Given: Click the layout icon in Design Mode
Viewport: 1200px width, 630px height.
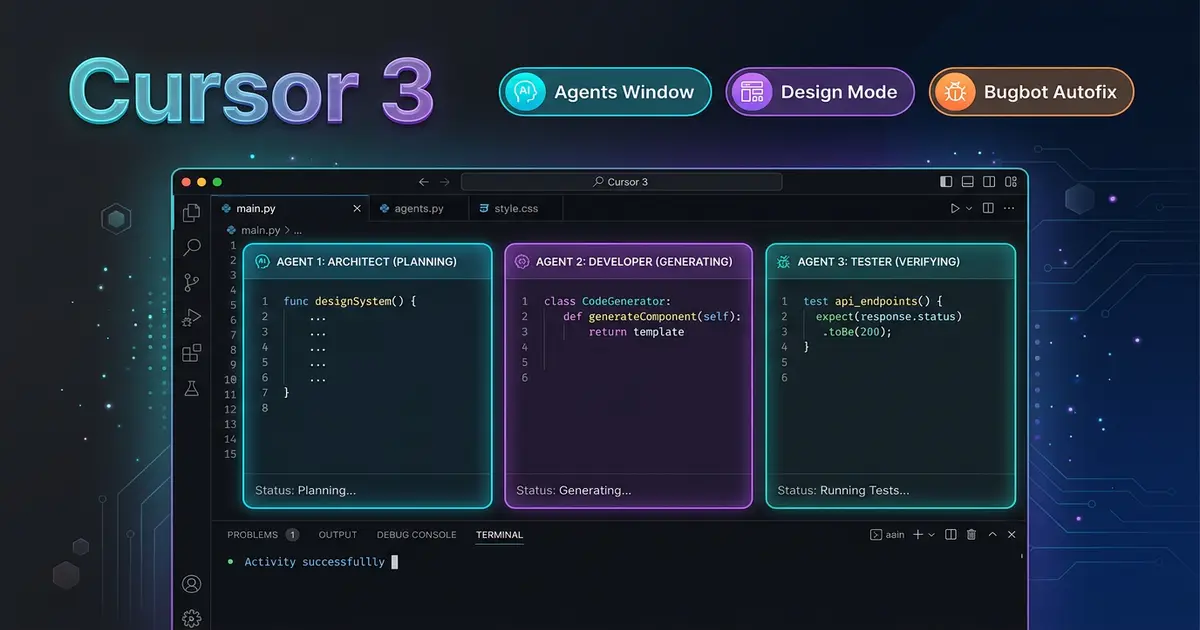Looking at the screenshot, I should pyautogui.click(x=752, y=92).
